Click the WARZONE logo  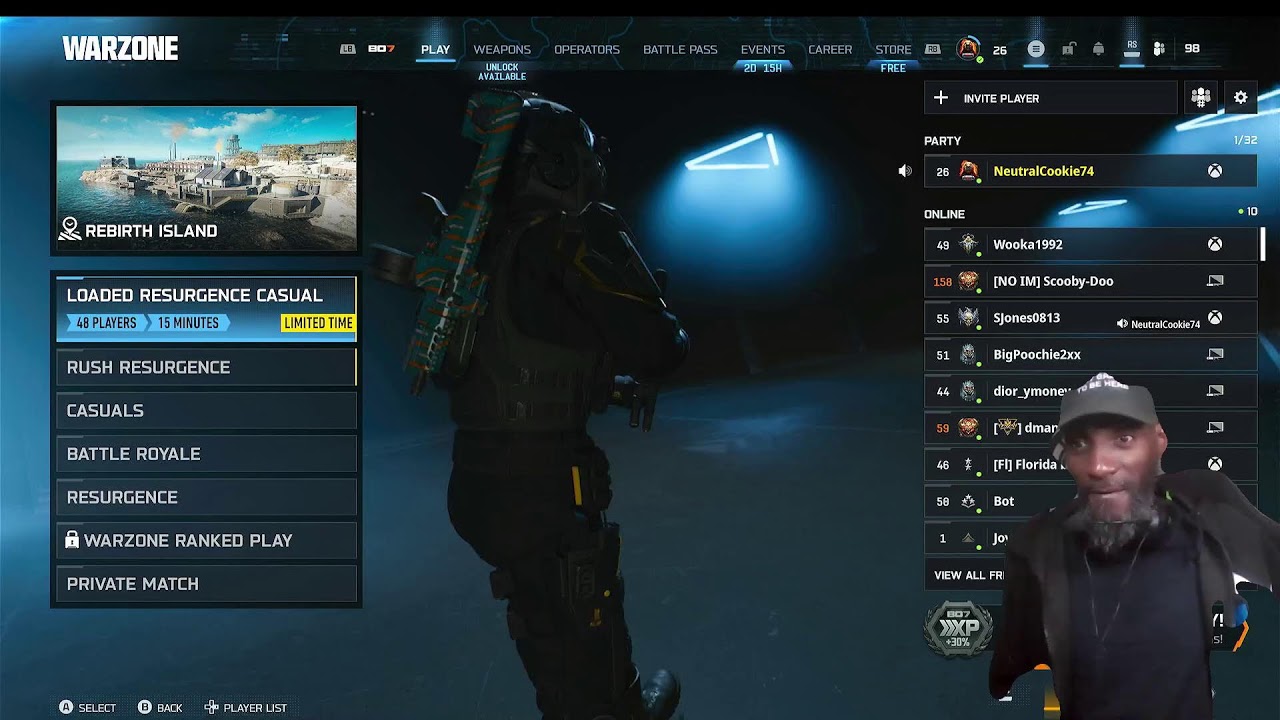tap(120, 48)
